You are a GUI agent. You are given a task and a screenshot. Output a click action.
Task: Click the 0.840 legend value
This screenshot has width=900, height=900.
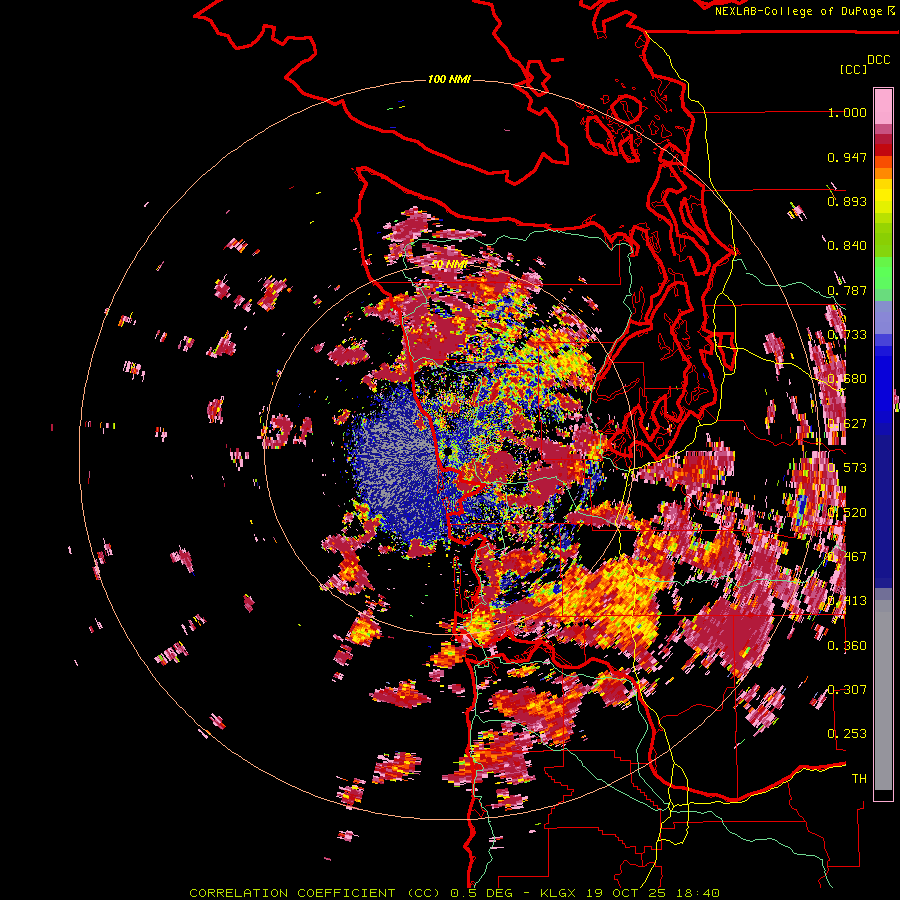point(847,246)
